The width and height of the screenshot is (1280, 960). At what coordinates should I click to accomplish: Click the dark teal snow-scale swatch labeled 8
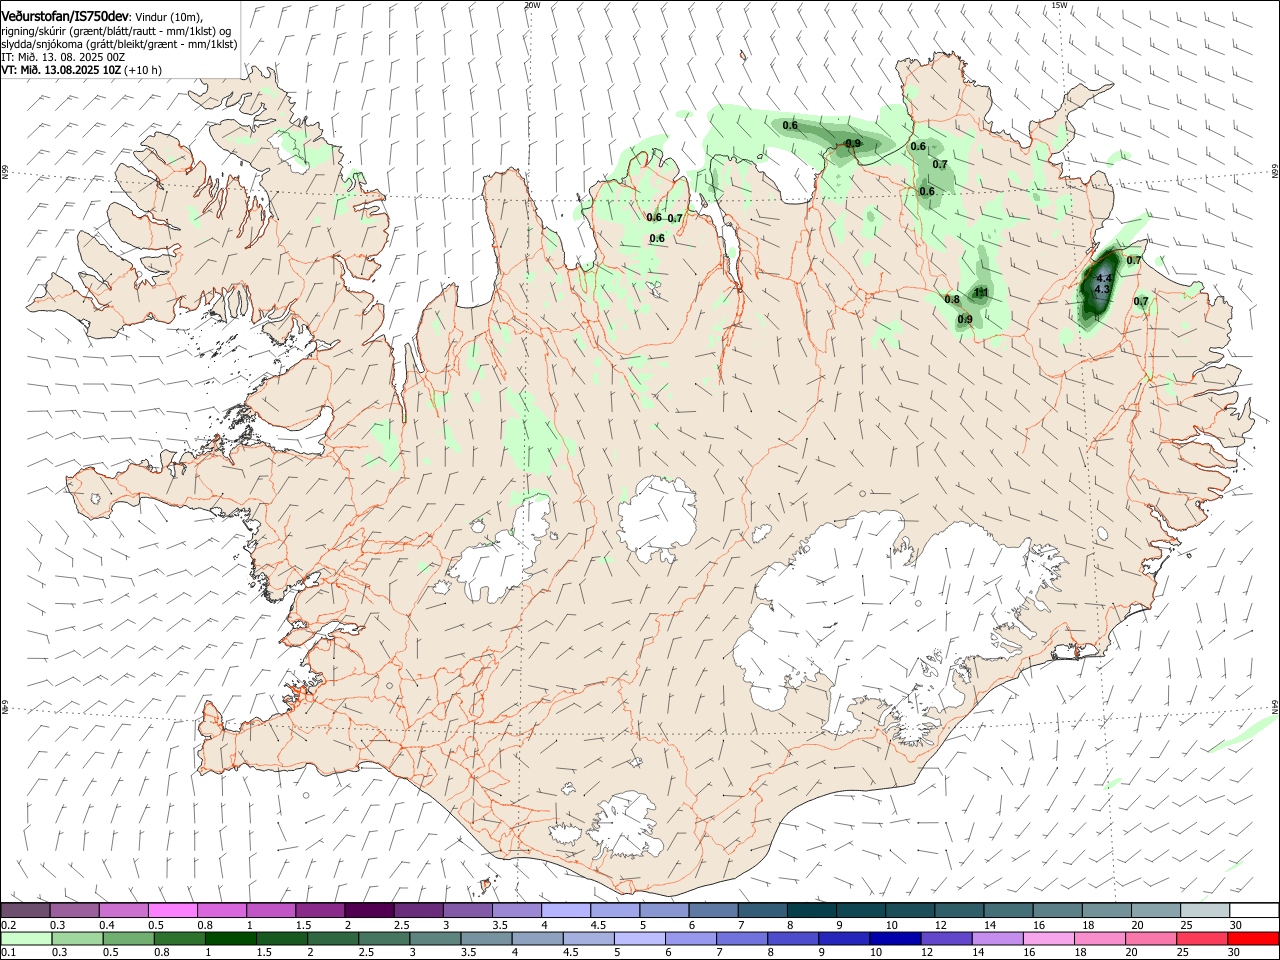811,910
